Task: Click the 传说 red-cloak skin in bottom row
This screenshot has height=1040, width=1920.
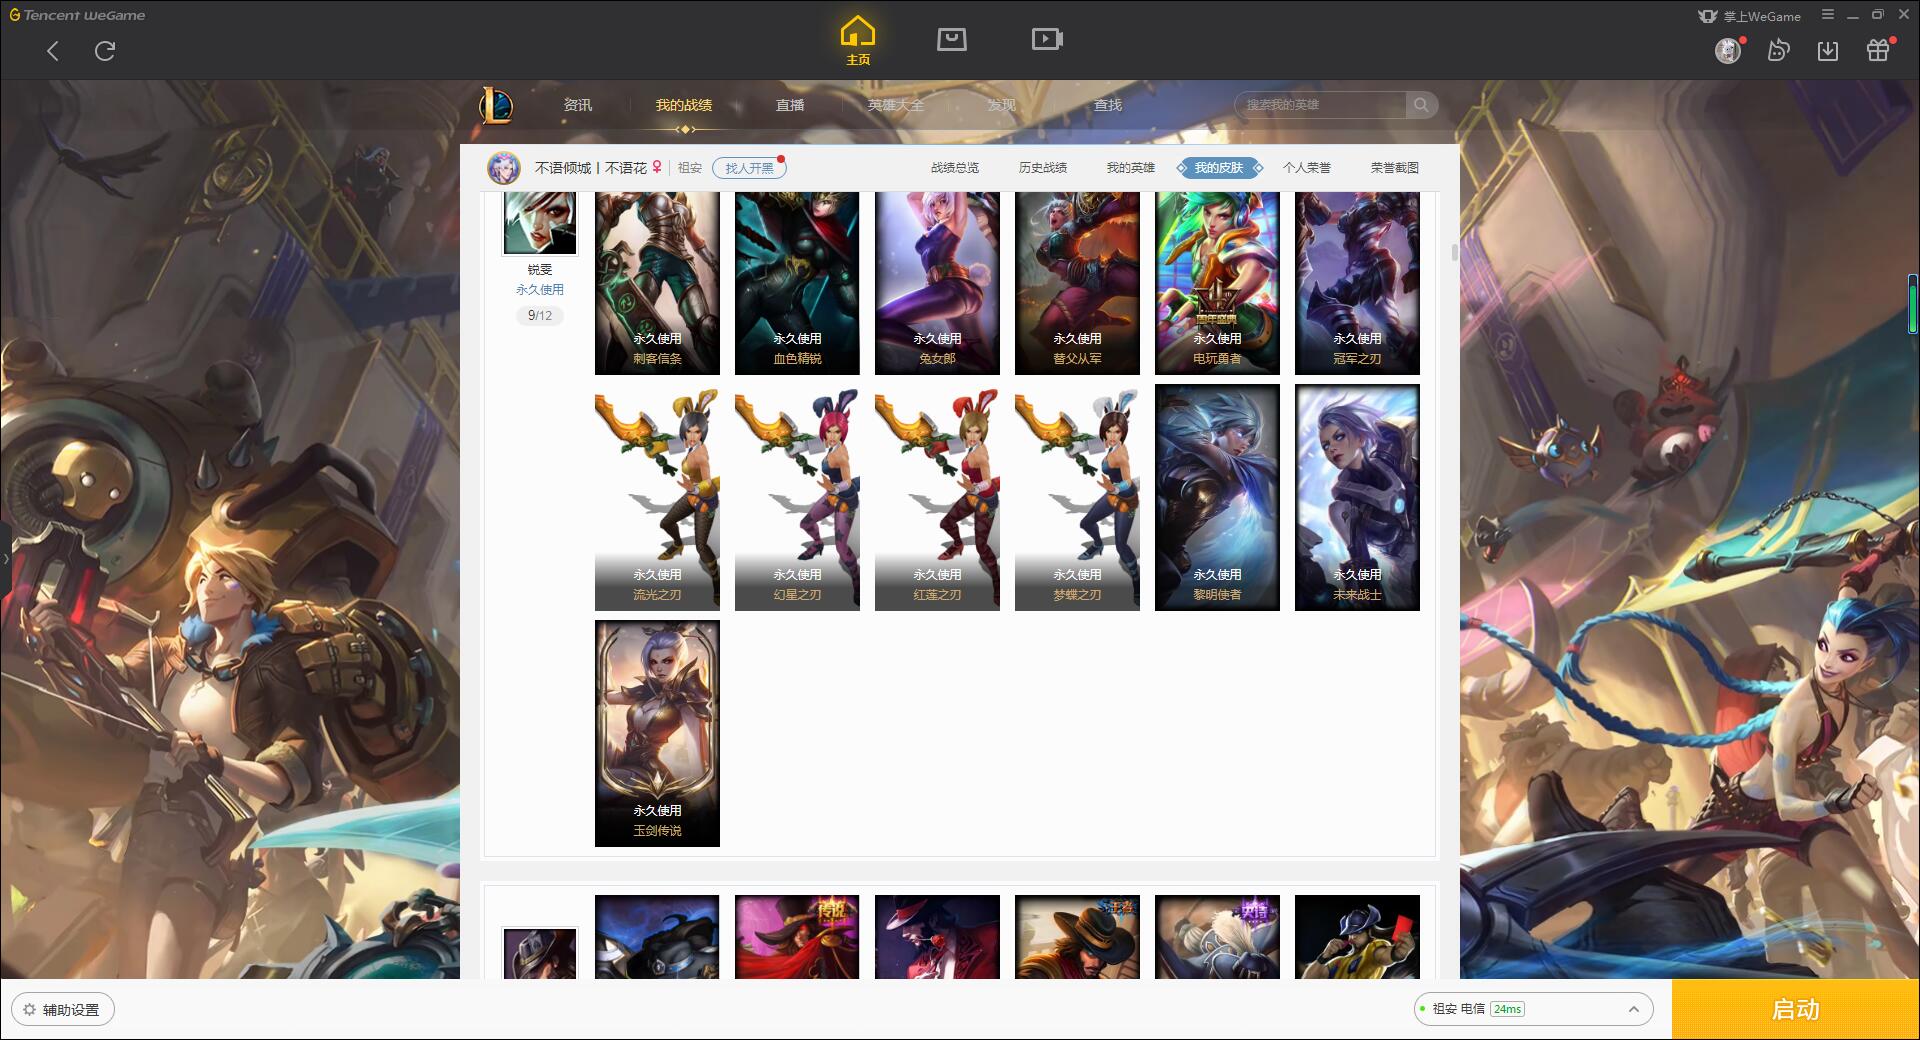Action: [x=797, y=937]
